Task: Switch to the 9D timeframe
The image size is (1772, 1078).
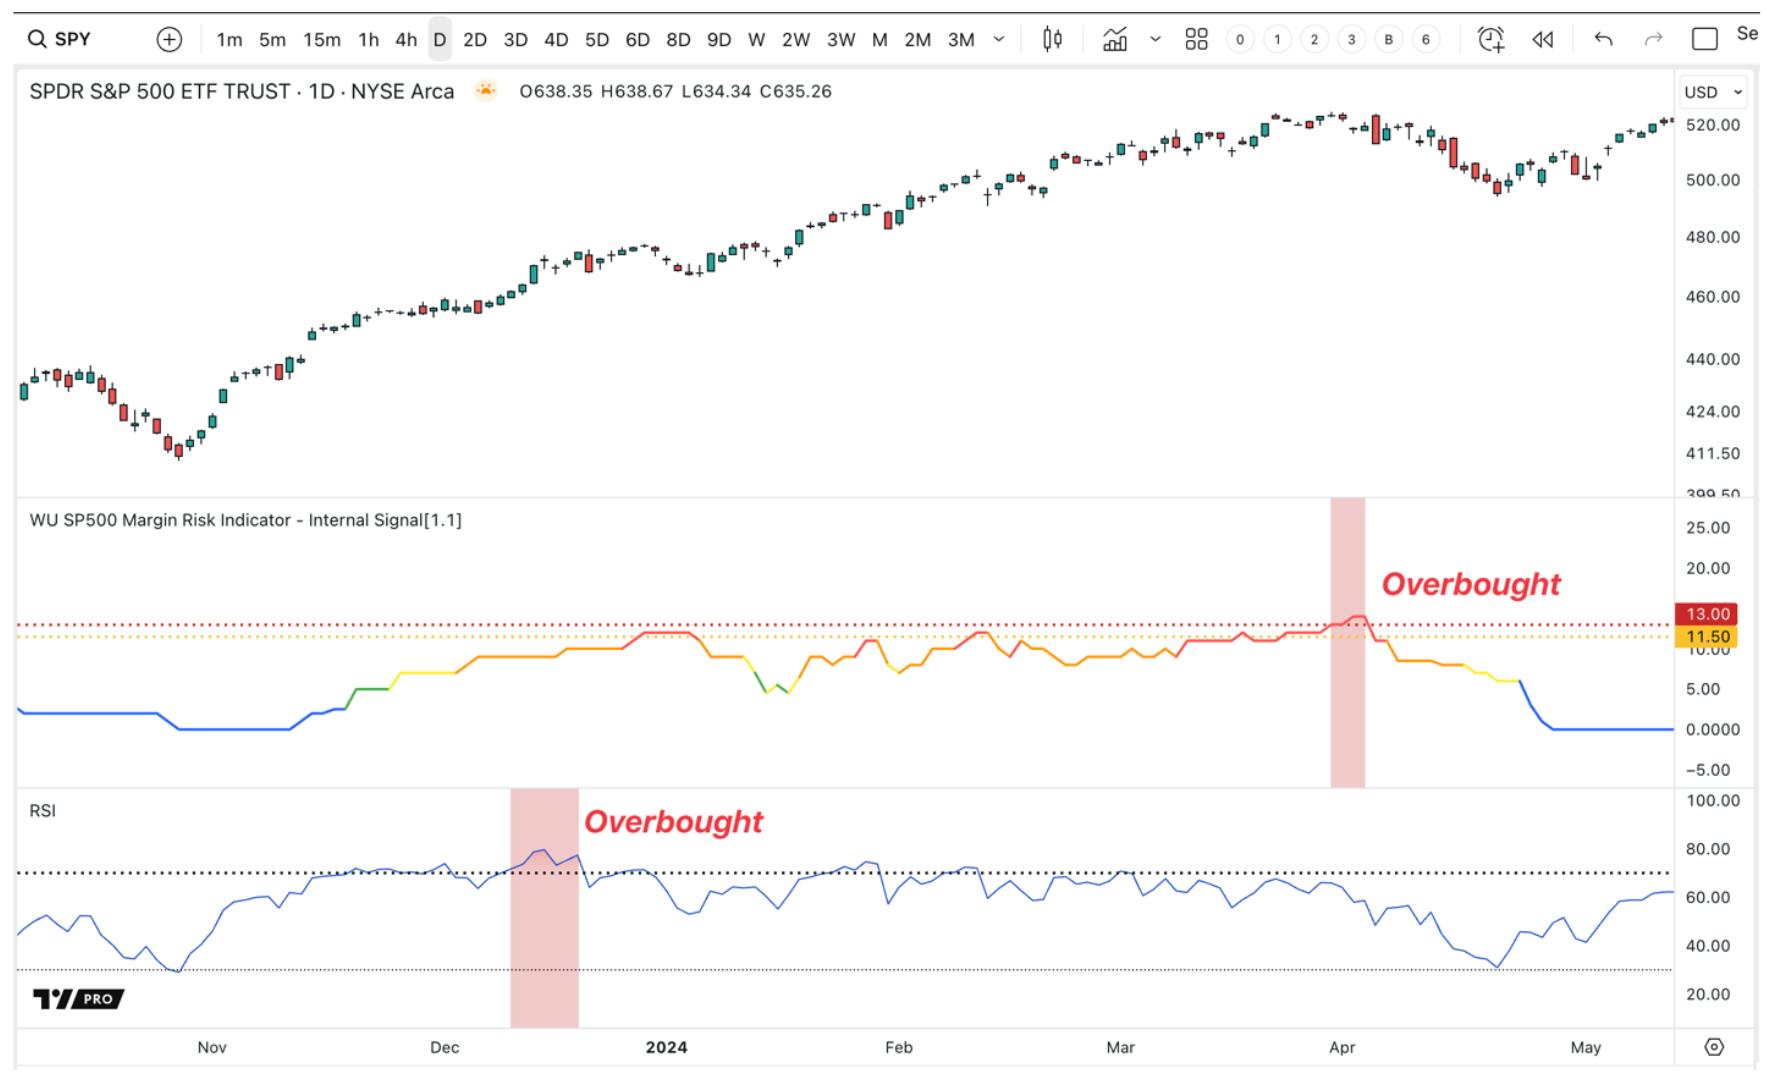Action: coord(719,40)
